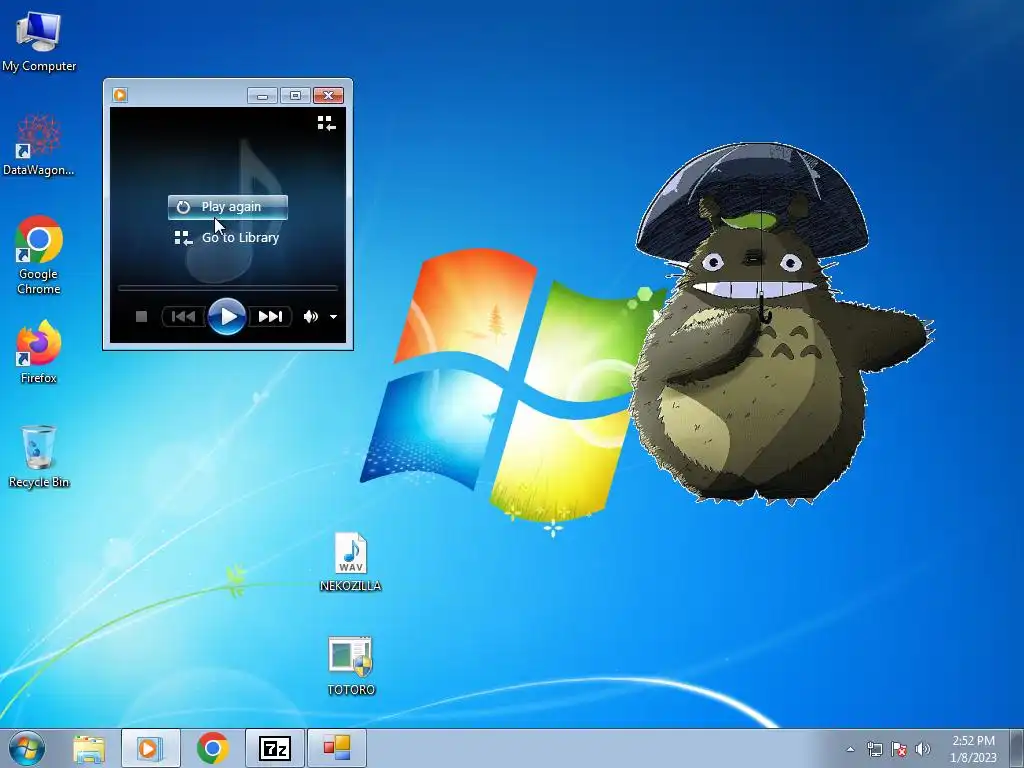
Task: Open the Windows Start button
Action: coord(27,748)
